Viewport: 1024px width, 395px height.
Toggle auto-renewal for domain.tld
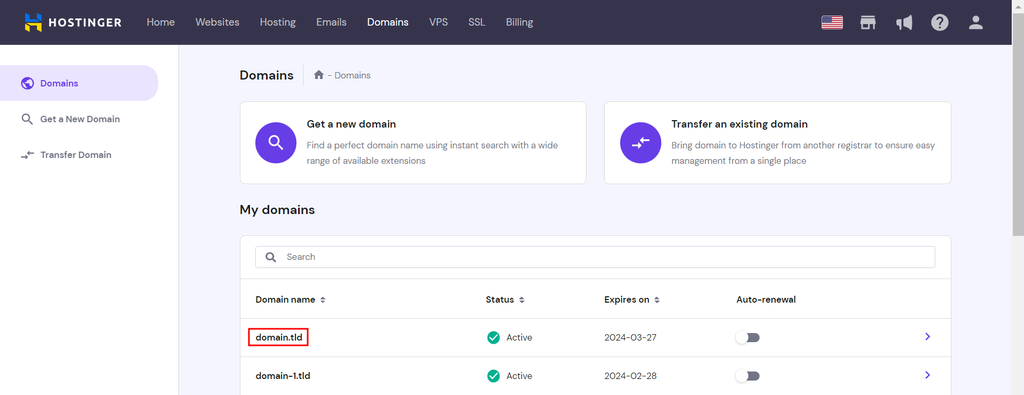pos(748,338)
